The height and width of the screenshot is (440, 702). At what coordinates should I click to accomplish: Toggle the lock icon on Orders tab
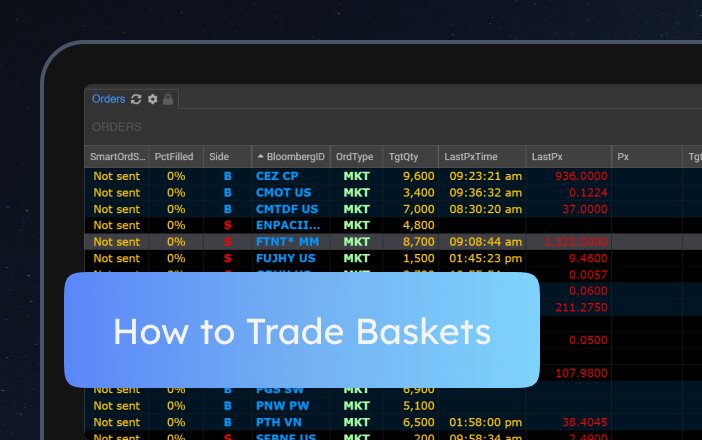pyautogui.click(x=168, y=99)
